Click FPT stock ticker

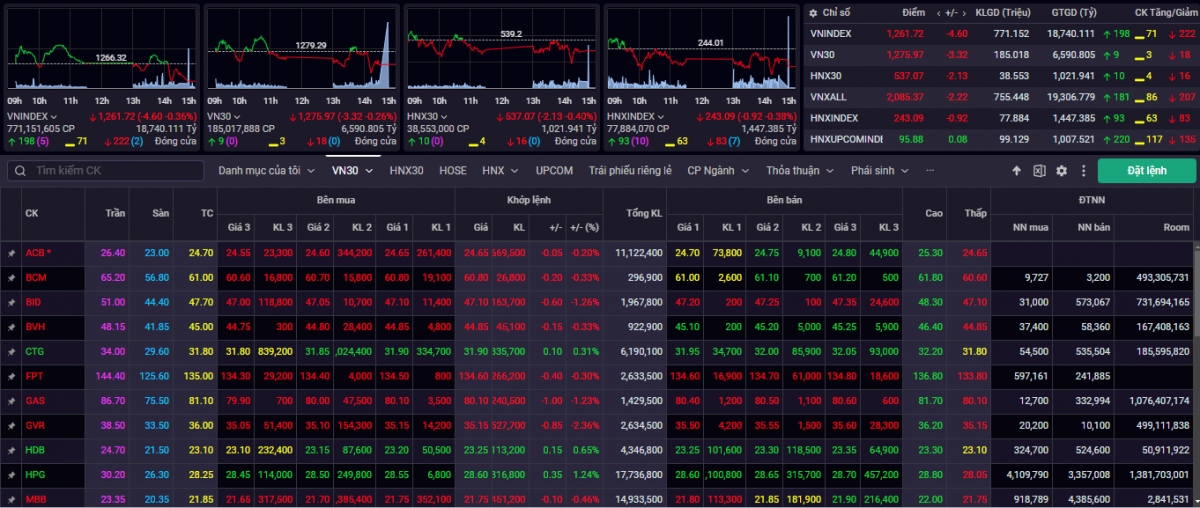coord(35,376)
